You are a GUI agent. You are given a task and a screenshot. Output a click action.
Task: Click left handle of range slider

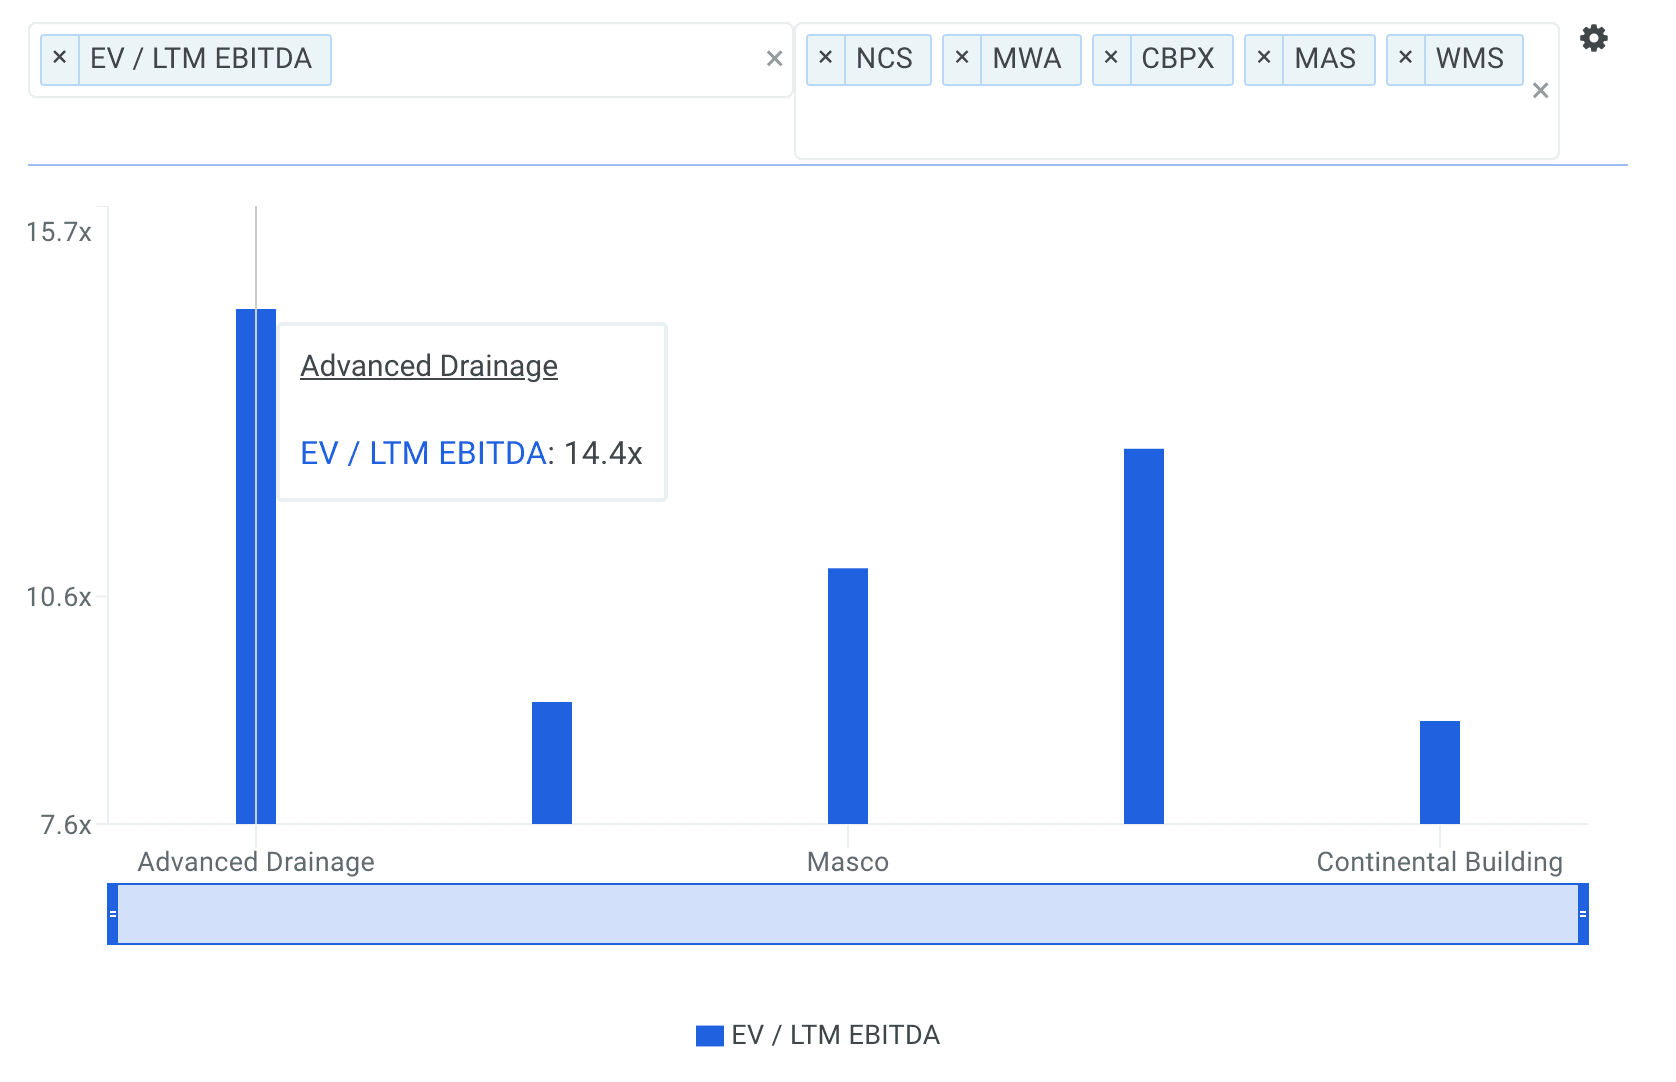113,914
